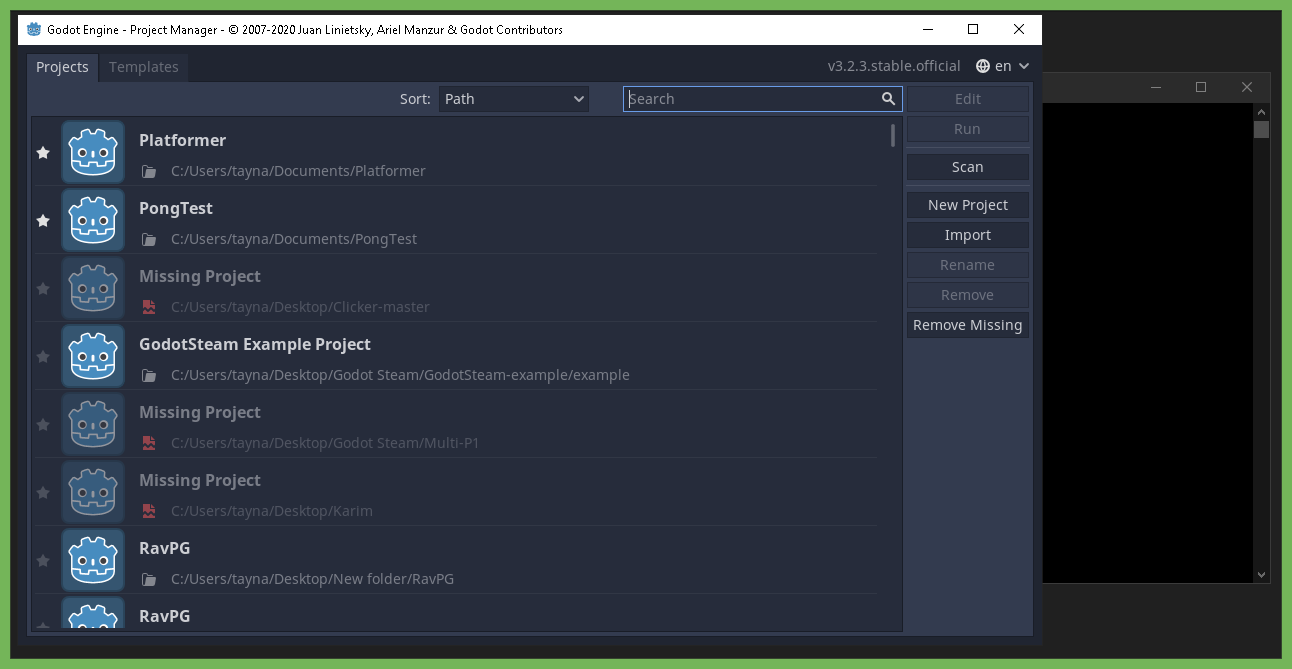This screenshot has height=669, width=1292.
Task: Select the Platformer project name
Action: (x=182, y=140)
